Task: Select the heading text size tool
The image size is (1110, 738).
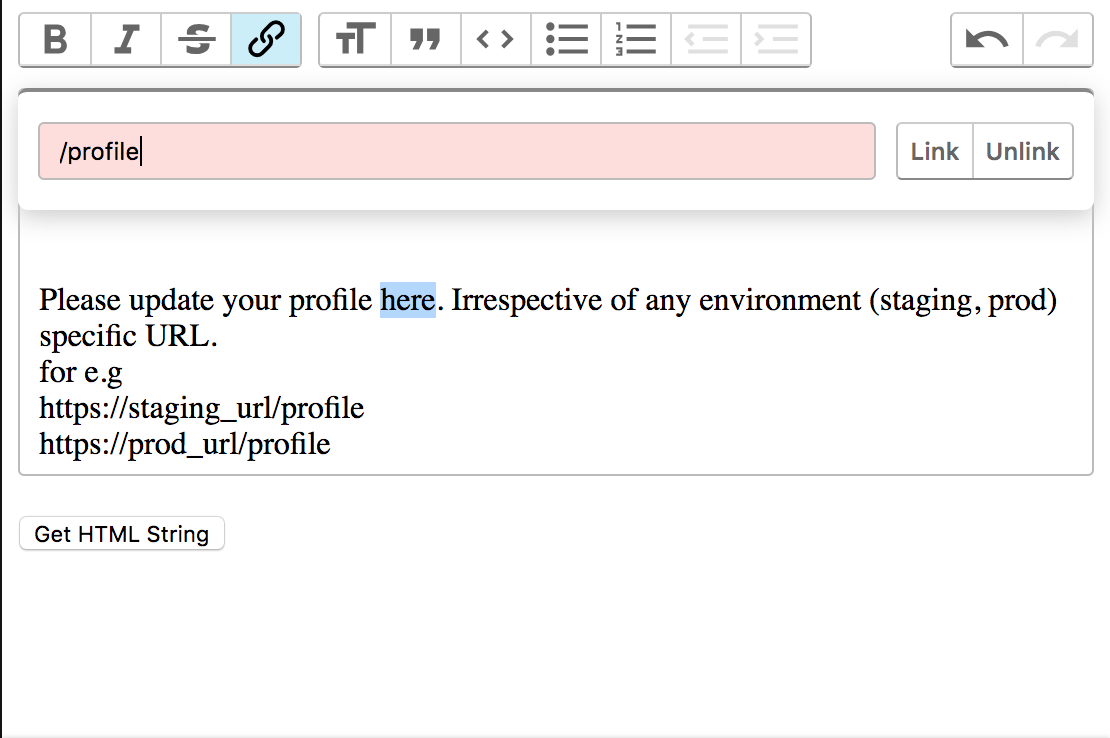Action: tap(355, 40)
